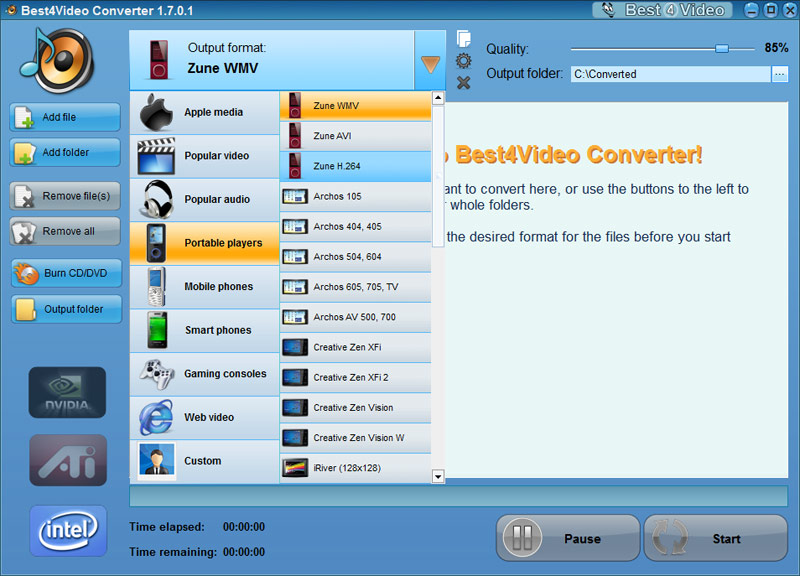Click the Intel acceleration icon
This screenshot has height=576, width=800.
pyautogui.click(x=68, y=531)
